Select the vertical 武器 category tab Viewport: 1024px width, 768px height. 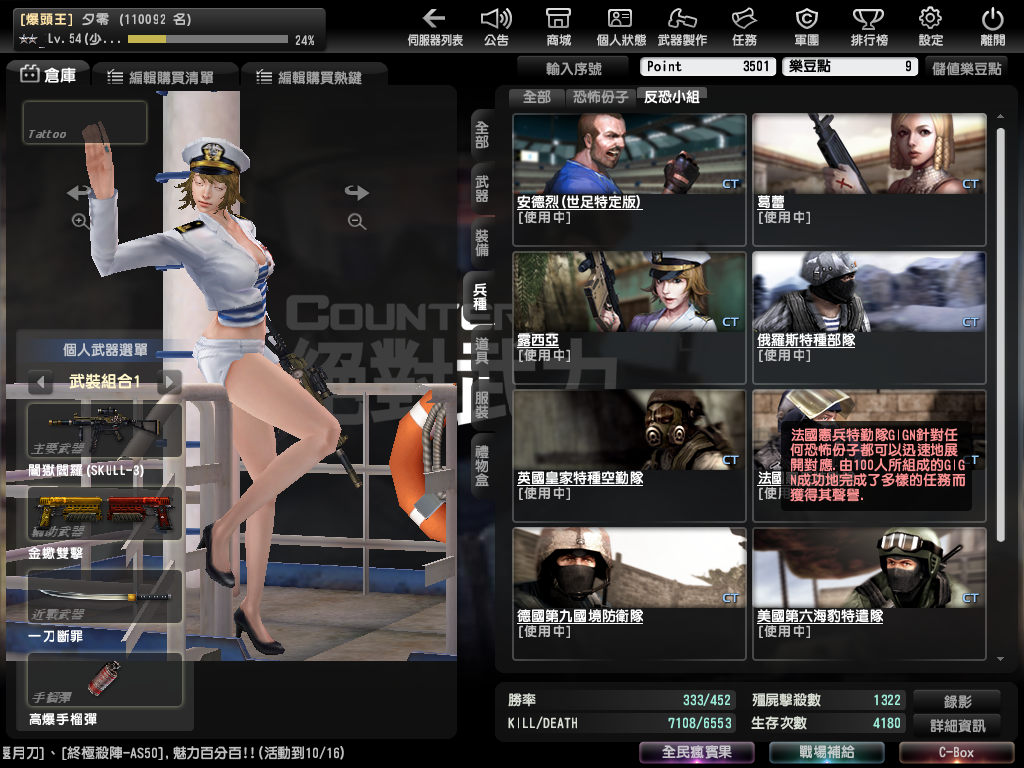(x=482, y=189)
